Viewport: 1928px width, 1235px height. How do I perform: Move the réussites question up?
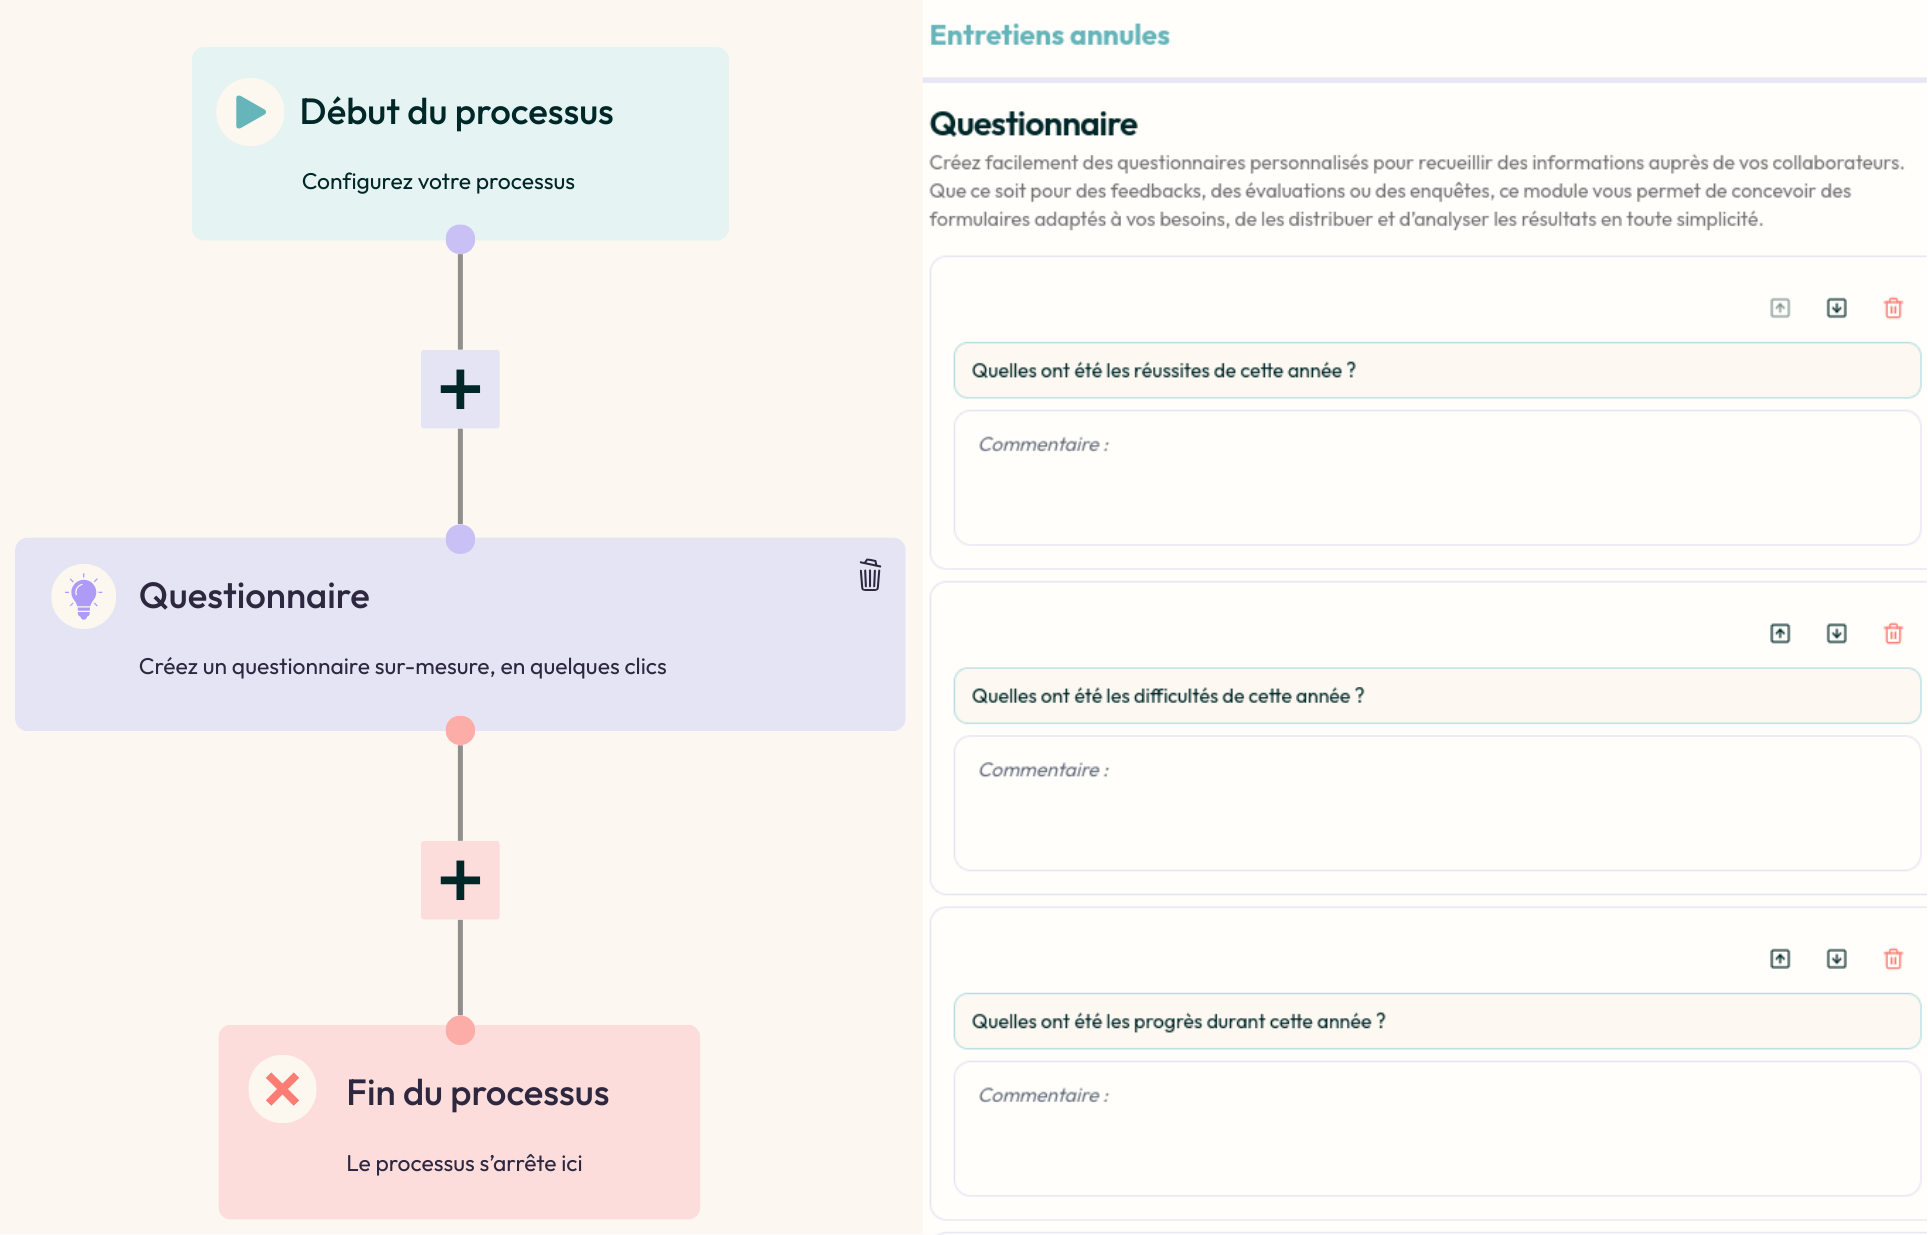point(1779,308)
